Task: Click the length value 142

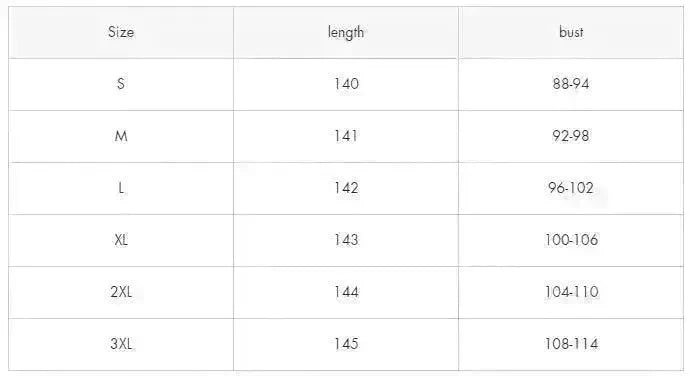Action: tap(346, 188)
